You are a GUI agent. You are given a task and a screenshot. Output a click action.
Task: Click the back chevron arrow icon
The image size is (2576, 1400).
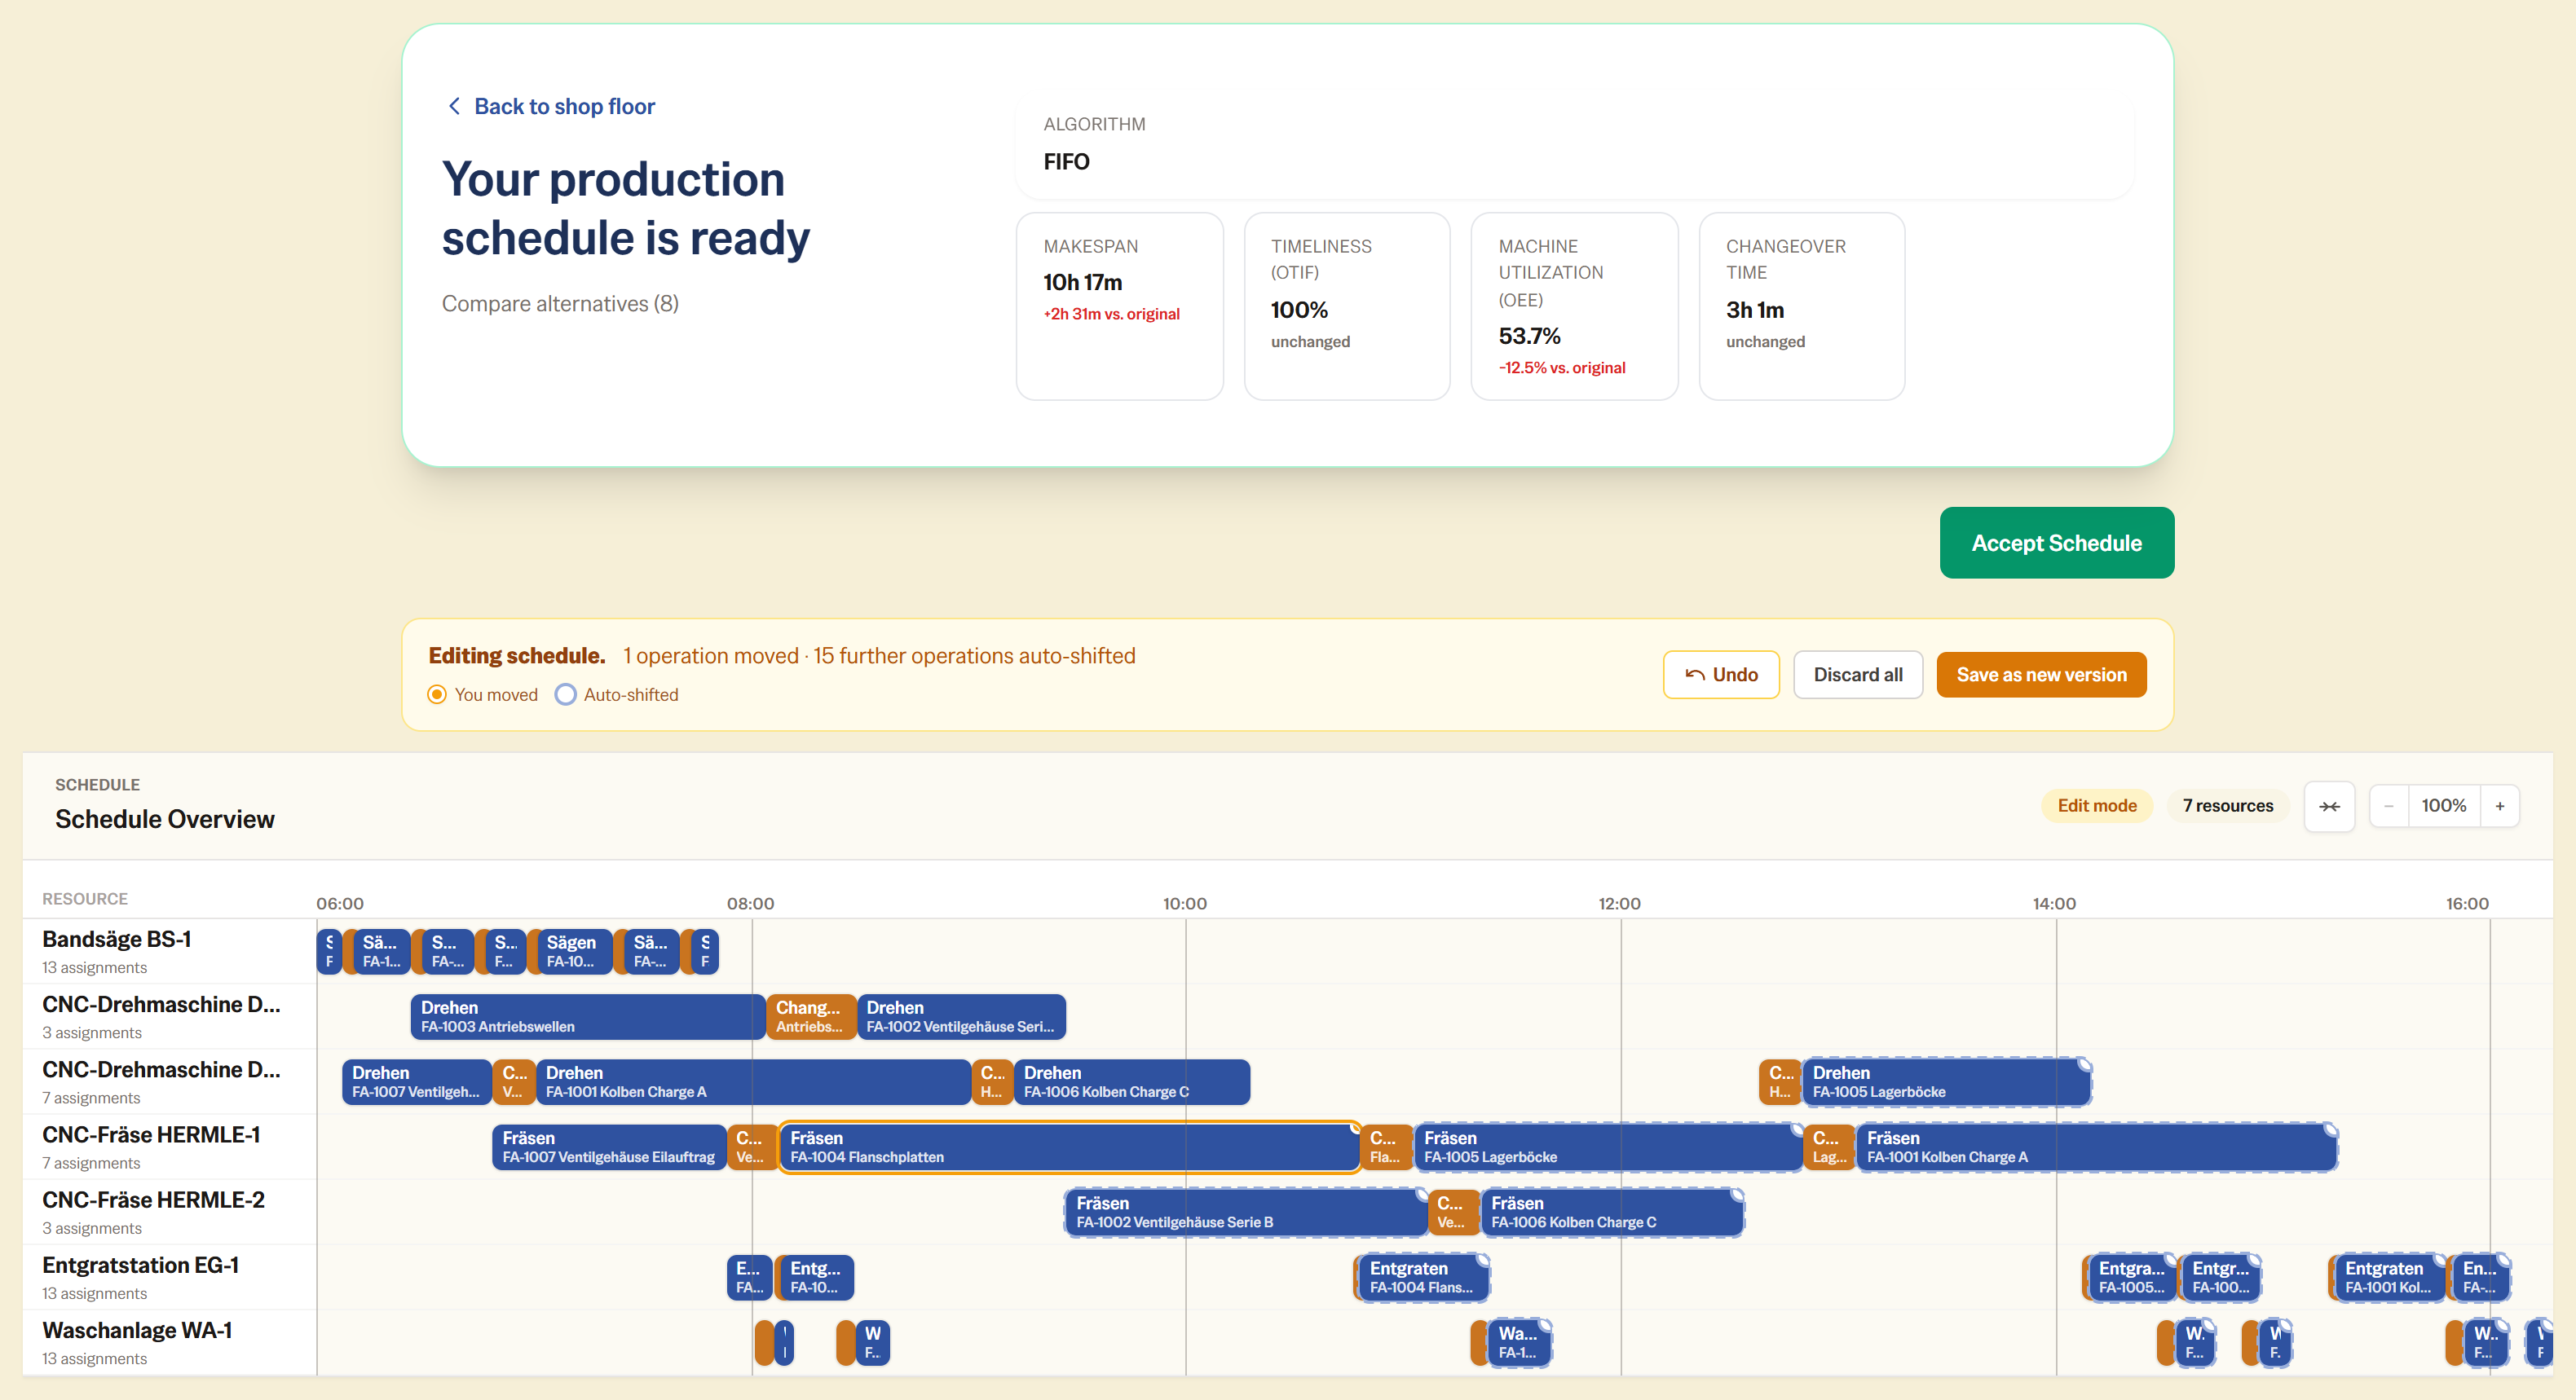(454, 106)
